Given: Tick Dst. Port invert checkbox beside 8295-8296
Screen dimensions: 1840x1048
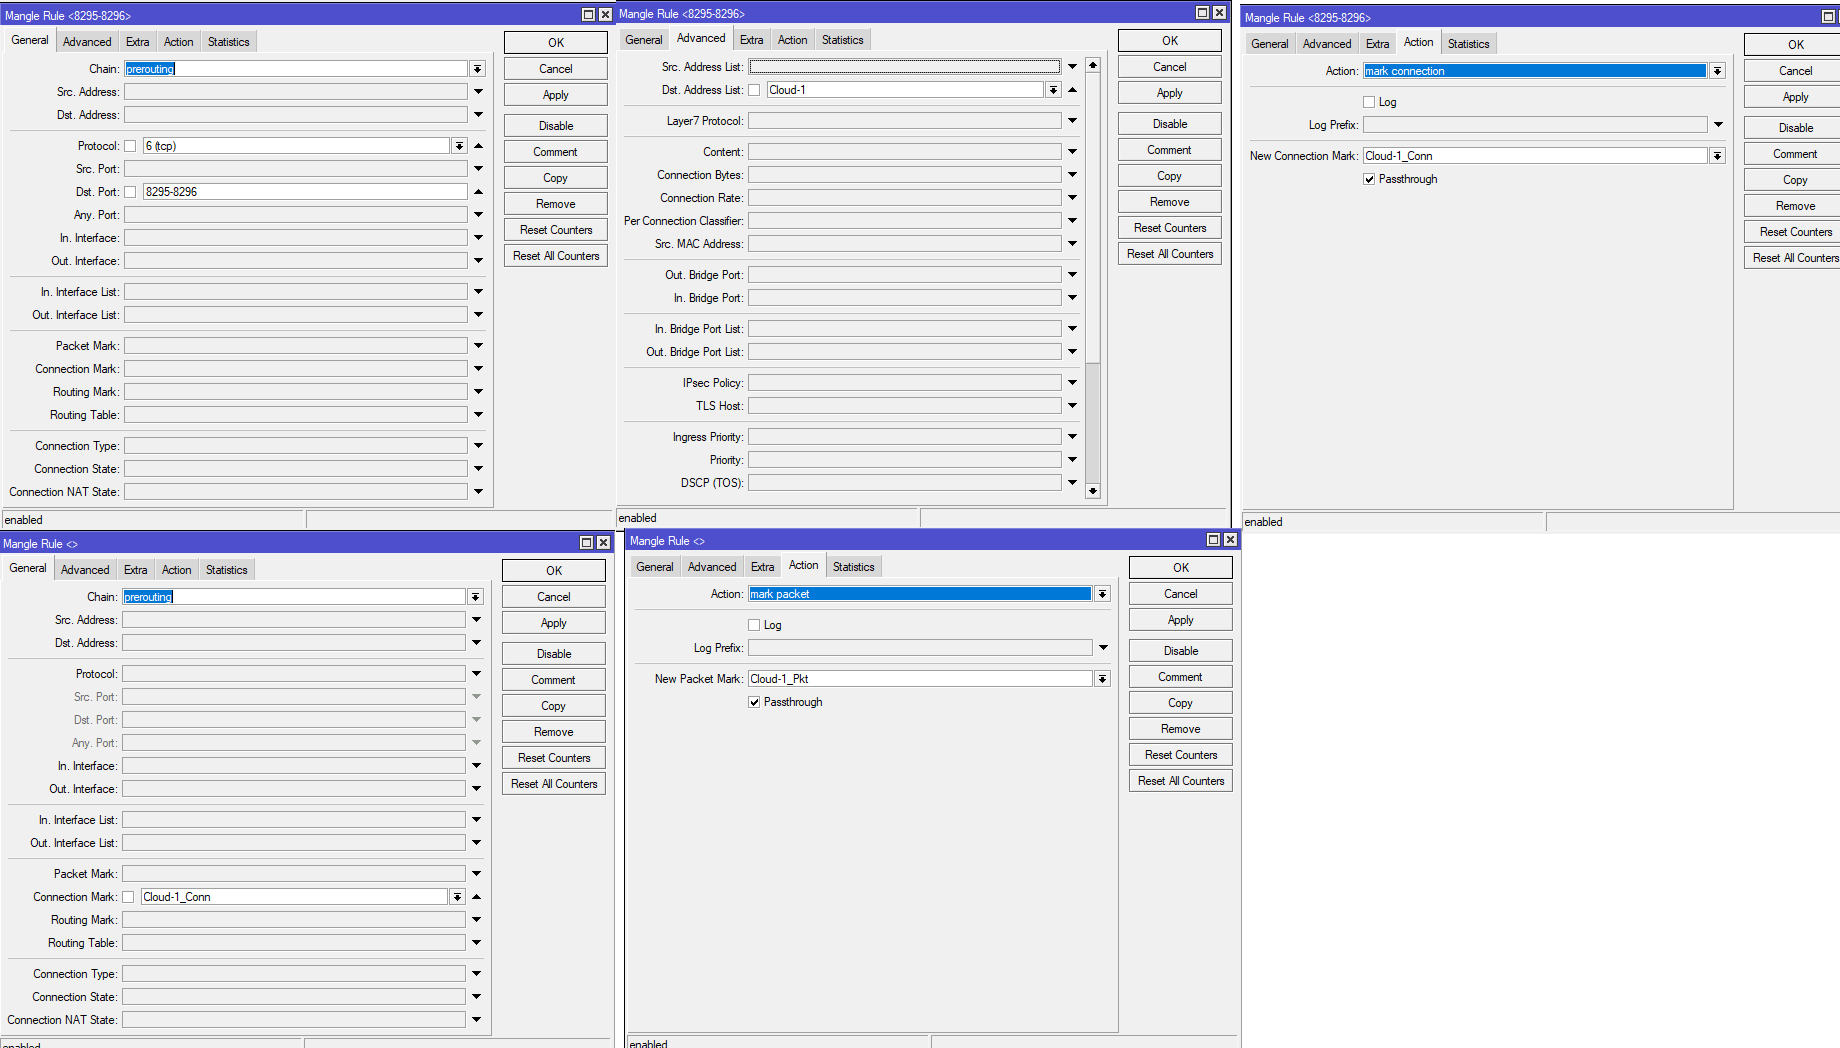Looking at the screenshot, I should tap(129, 192).
